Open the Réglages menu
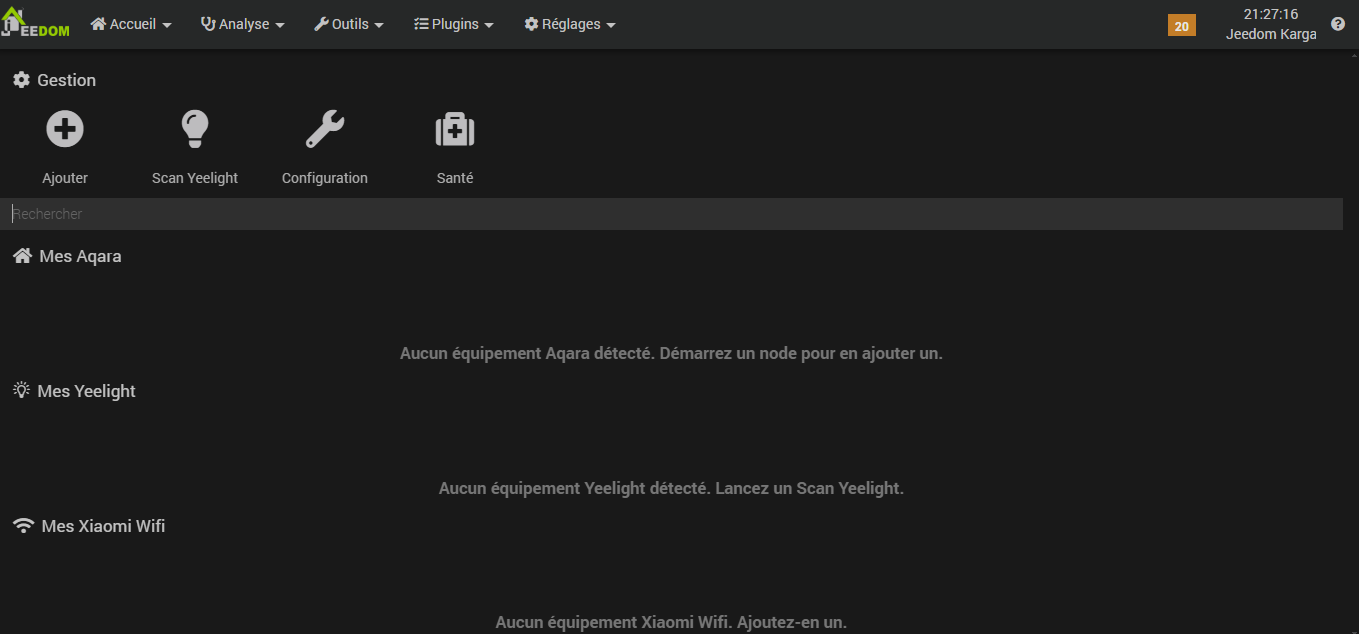 click(x=570, y=24)
